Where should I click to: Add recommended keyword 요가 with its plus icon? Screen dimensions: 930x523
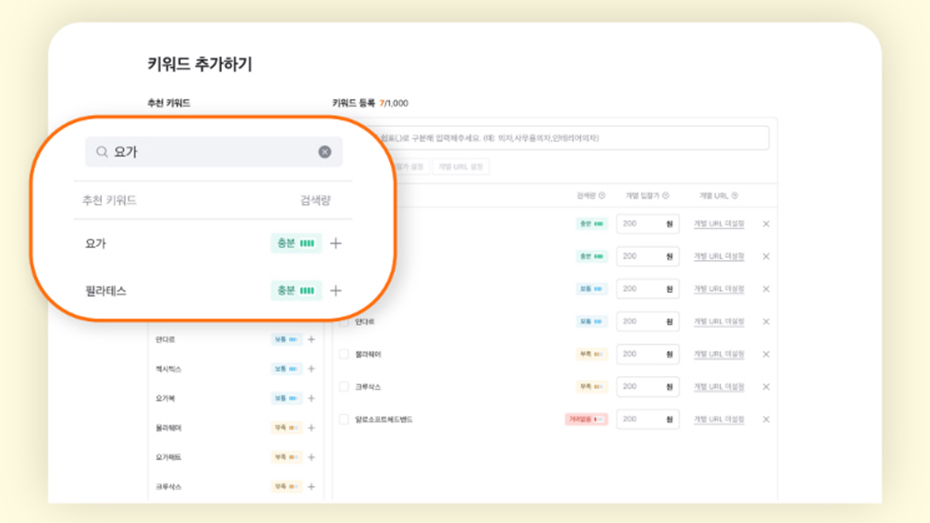click(x=336, y=243)
